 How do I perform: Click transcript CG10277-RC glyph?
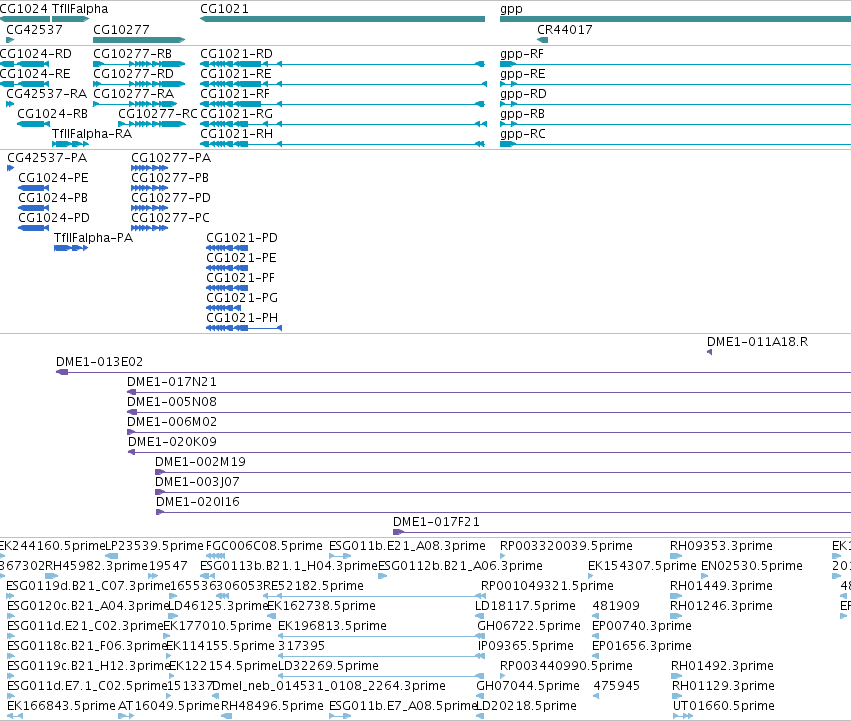point(151,124)
